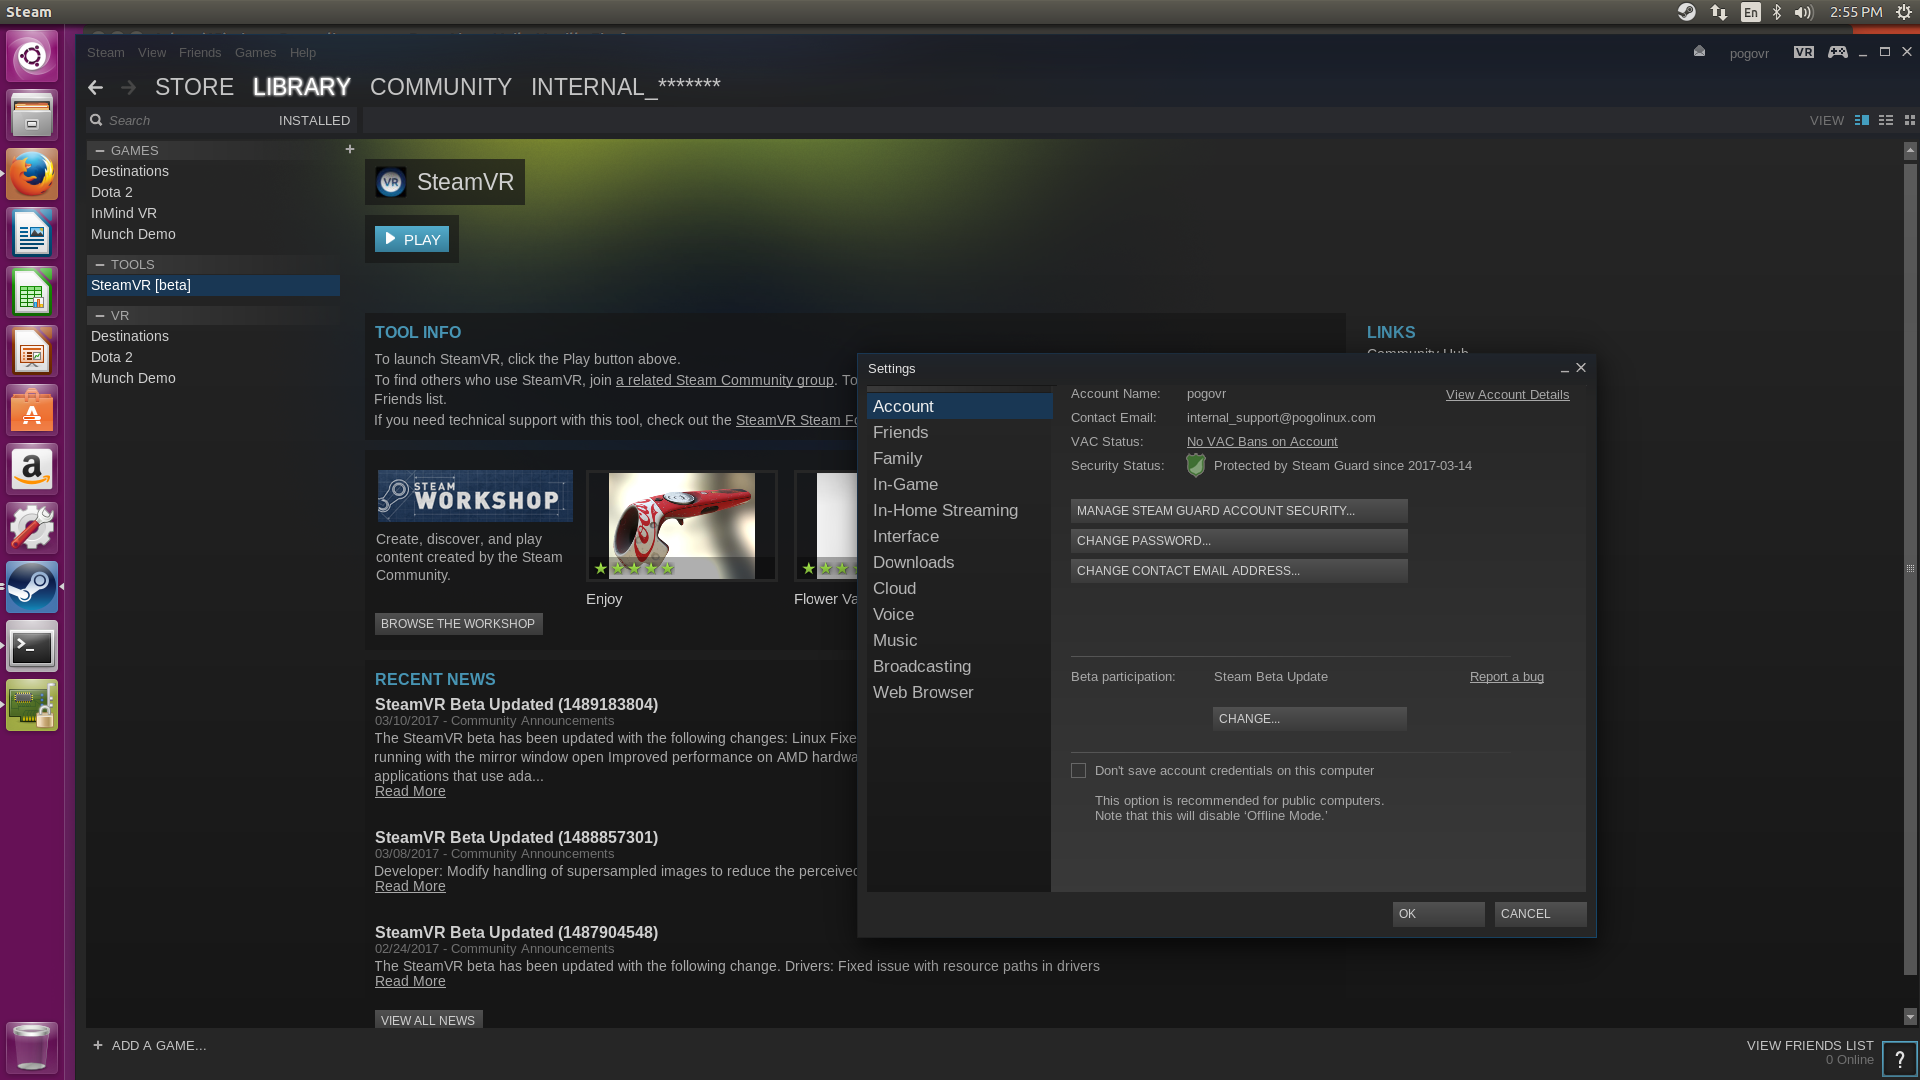
Task: Select Downloads settings page
Action: (x=959, y=563)
